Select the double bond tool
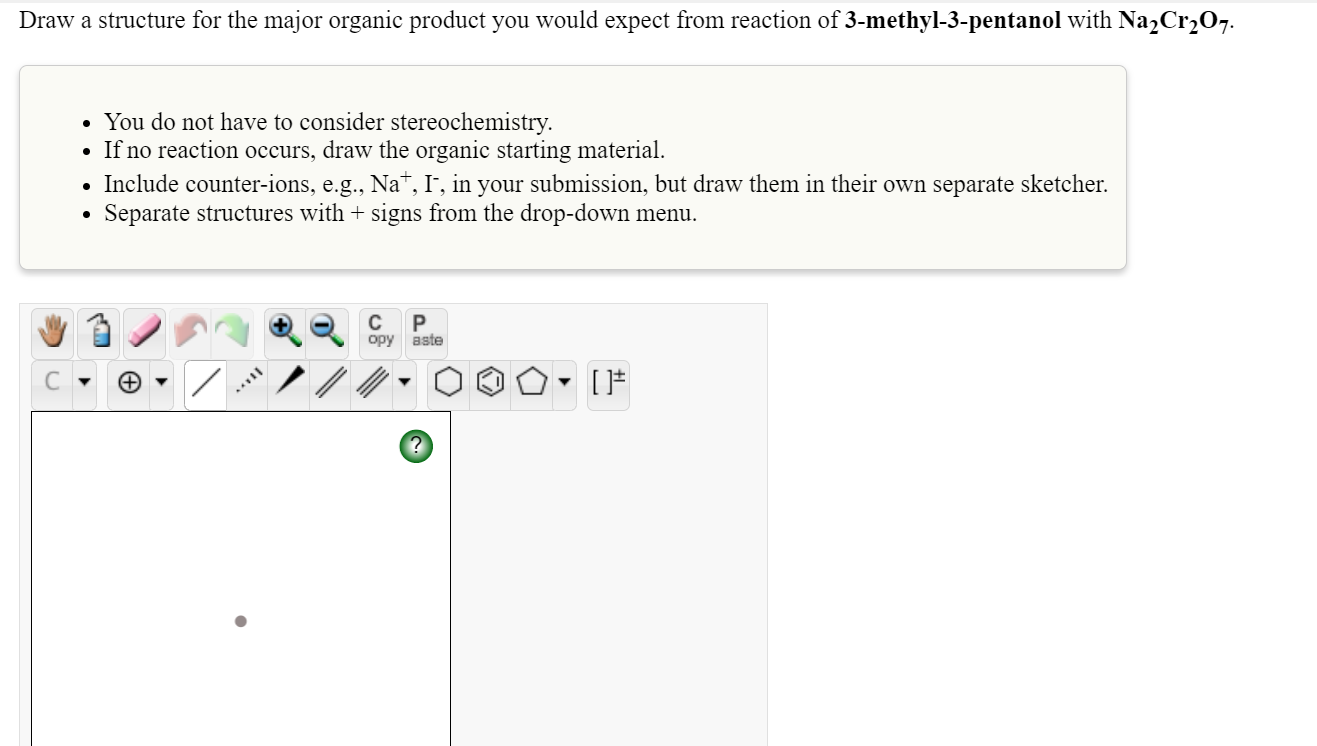The height and width of the screenshot is (746, 1317). 328,383
